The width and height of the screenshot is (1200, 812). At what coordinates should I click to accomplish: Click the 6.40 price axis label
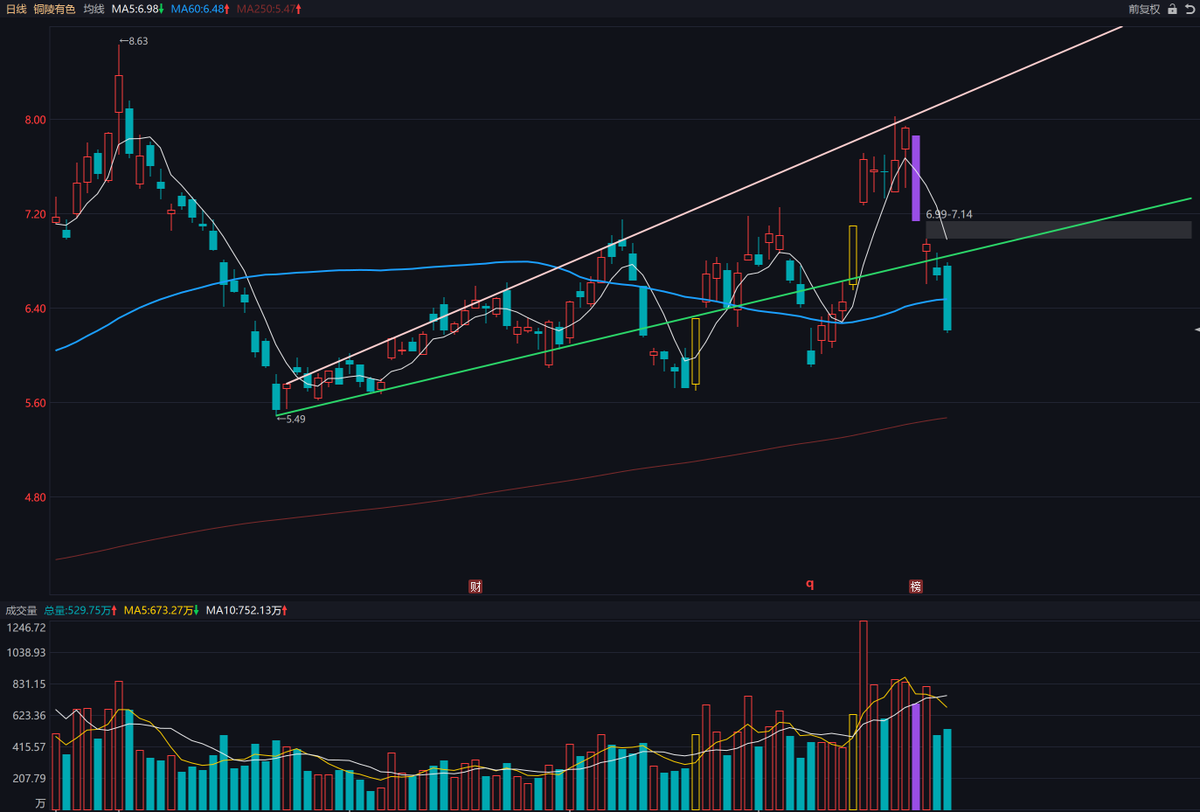(x=35, y=308)
